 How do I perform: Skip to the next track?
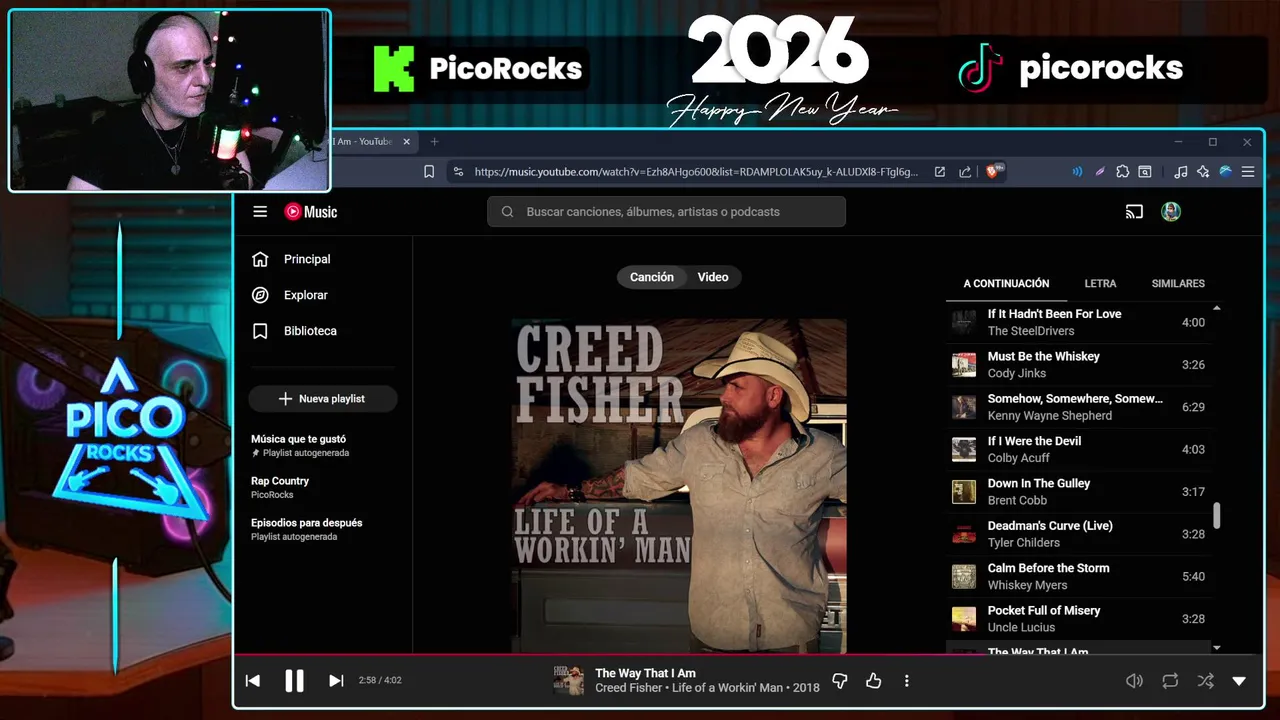pos(336,681)
